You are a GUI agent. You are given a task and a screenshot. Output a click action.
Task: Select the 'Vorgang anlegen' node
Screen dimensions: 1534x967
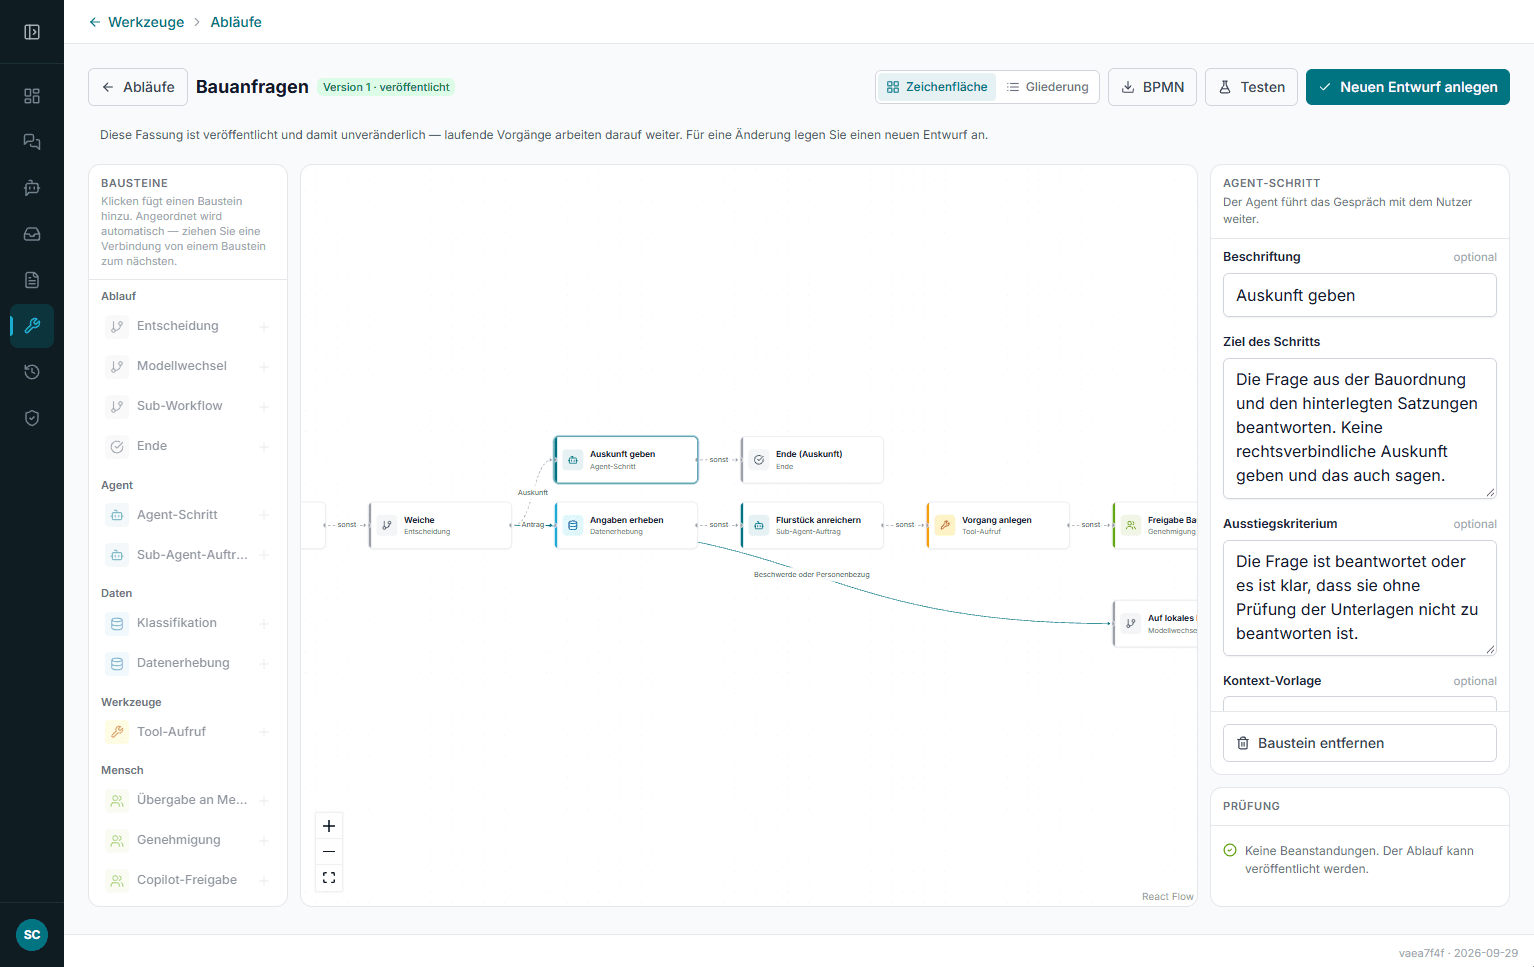tap(998, 525)
